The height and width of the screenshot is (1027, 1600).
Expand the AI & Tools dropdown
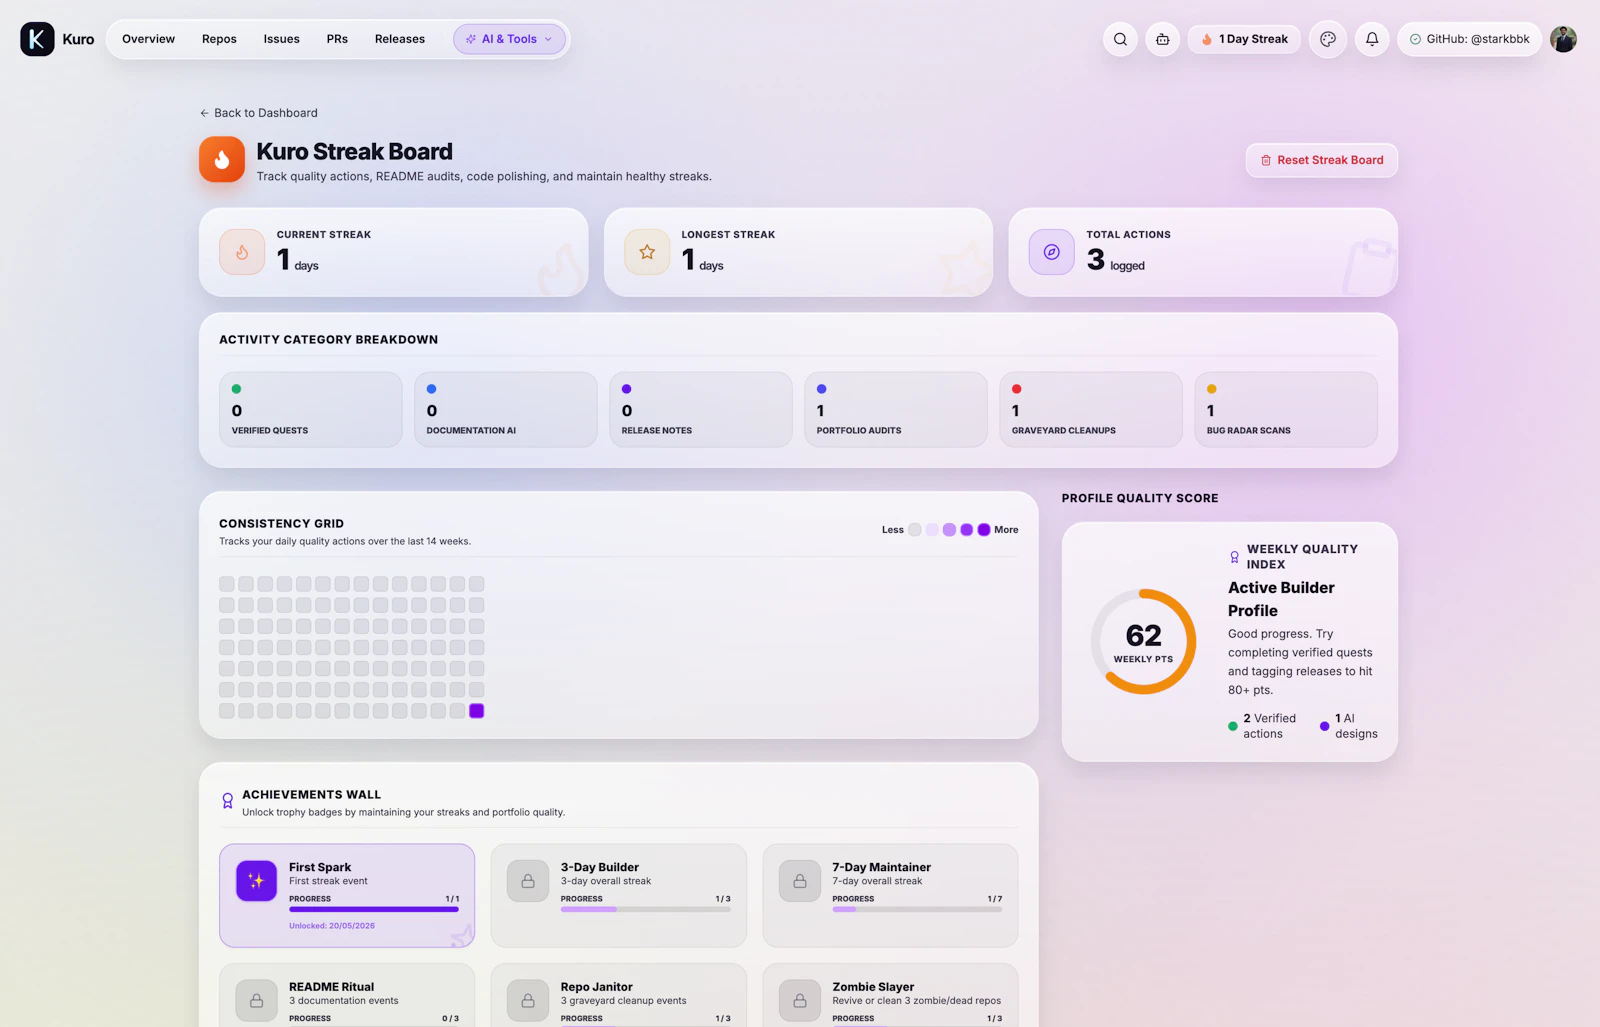[x=509, y=39]
